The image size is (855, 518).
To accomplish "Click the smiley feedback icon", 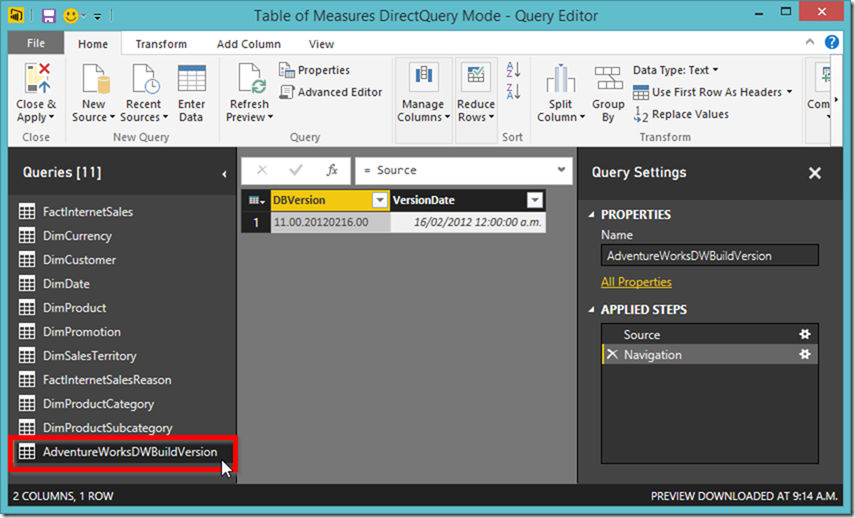I will (x=71, y=16).
